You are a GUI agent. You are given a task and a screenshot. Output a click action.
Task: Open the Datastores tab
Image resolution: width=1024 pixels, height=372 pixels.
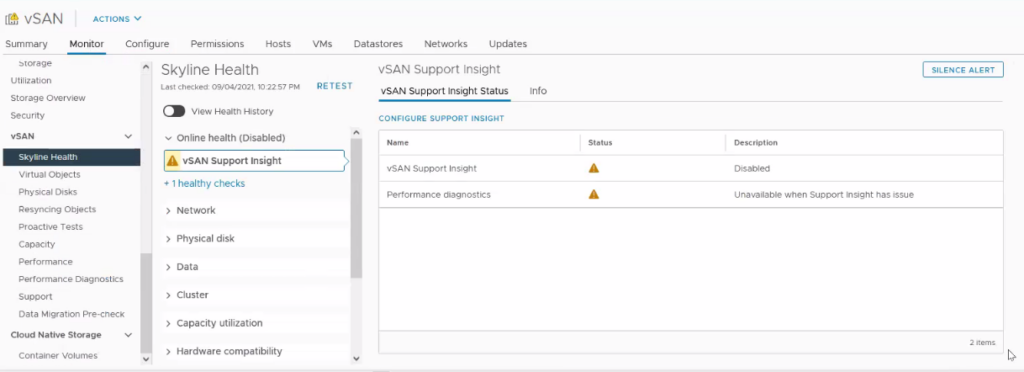tap(378, 44)
